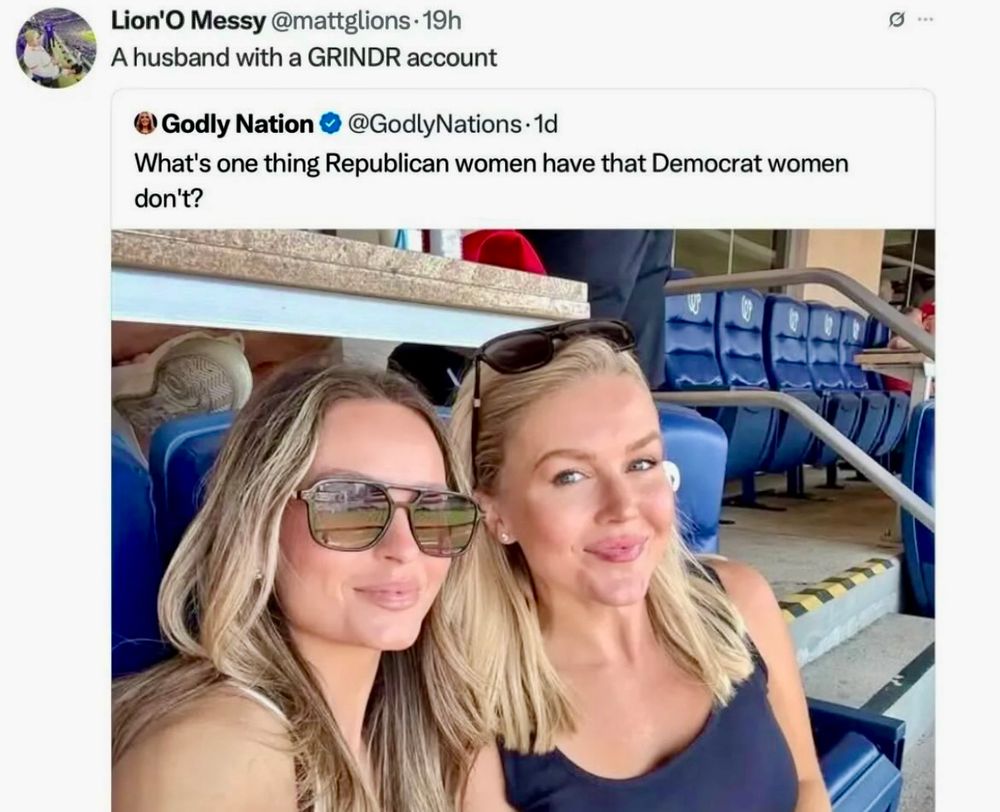
Task: Click the mirrored sunglasses in the photo
Action: click(388, 517)
